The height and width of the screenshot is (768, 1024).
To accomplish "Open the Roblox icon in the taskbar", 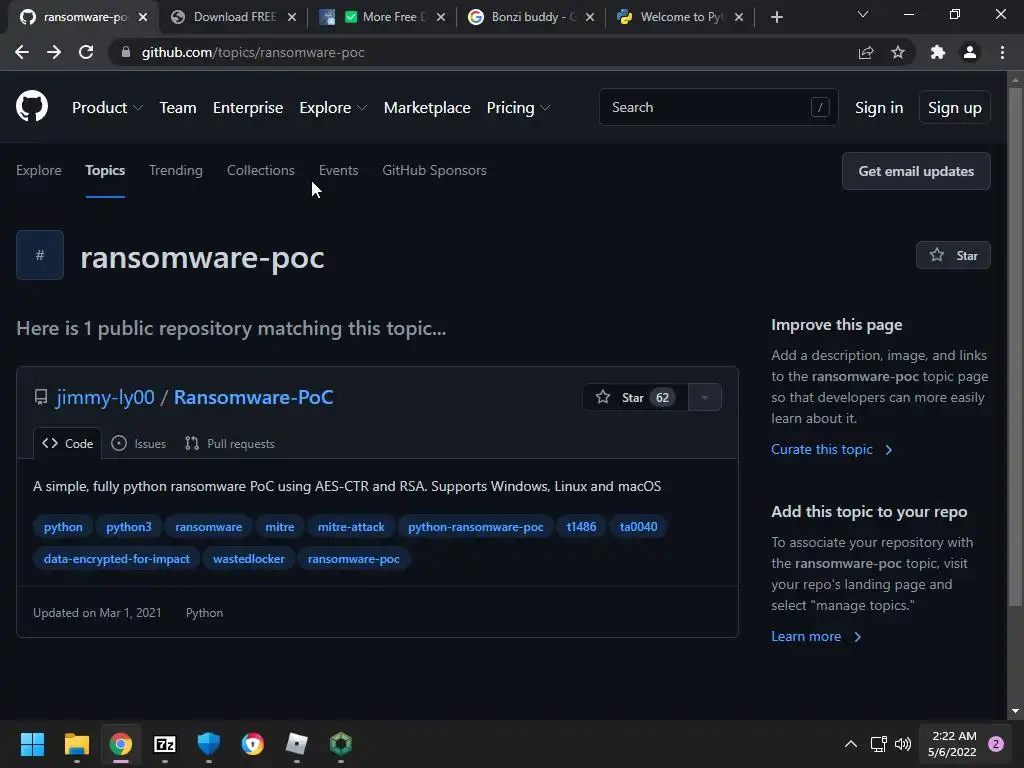I will click(x=296, y=744).
